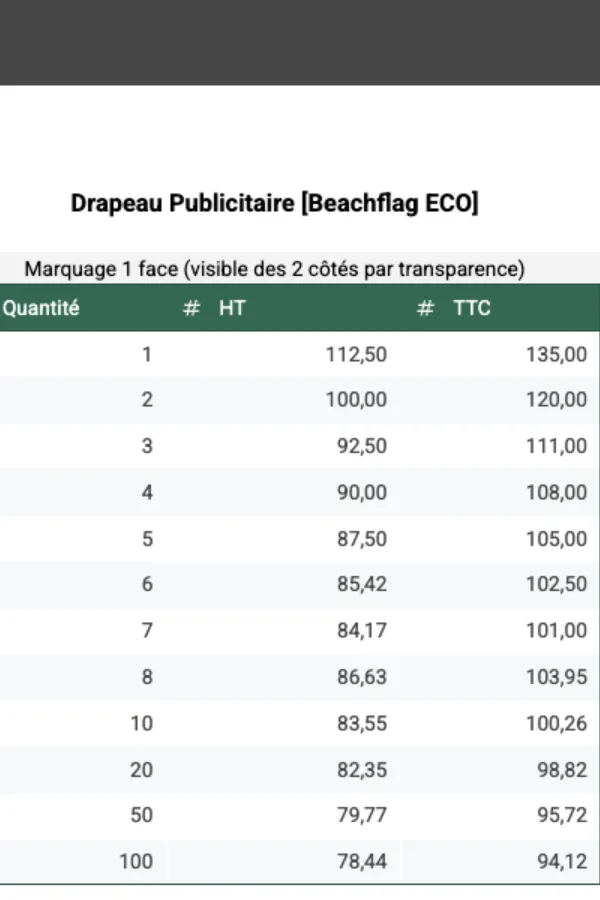This screenshot has width=600, height=900.
Task: Click the HT column header label
Action: 232,309
